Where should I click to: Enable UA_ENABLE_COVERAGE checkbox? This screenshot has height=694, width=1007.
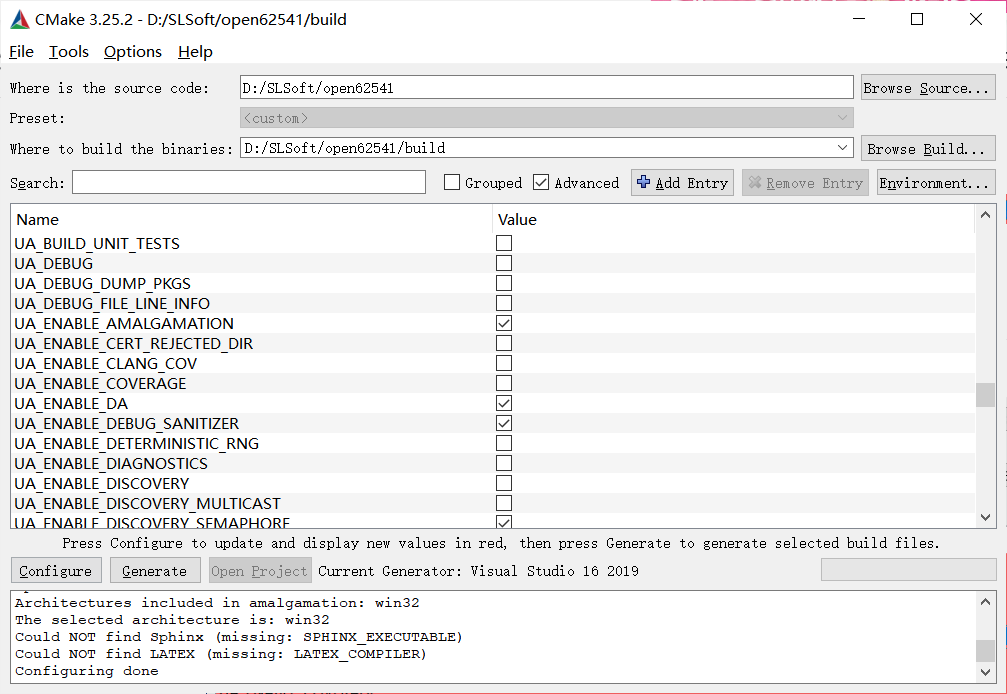[x=504, y=383]
